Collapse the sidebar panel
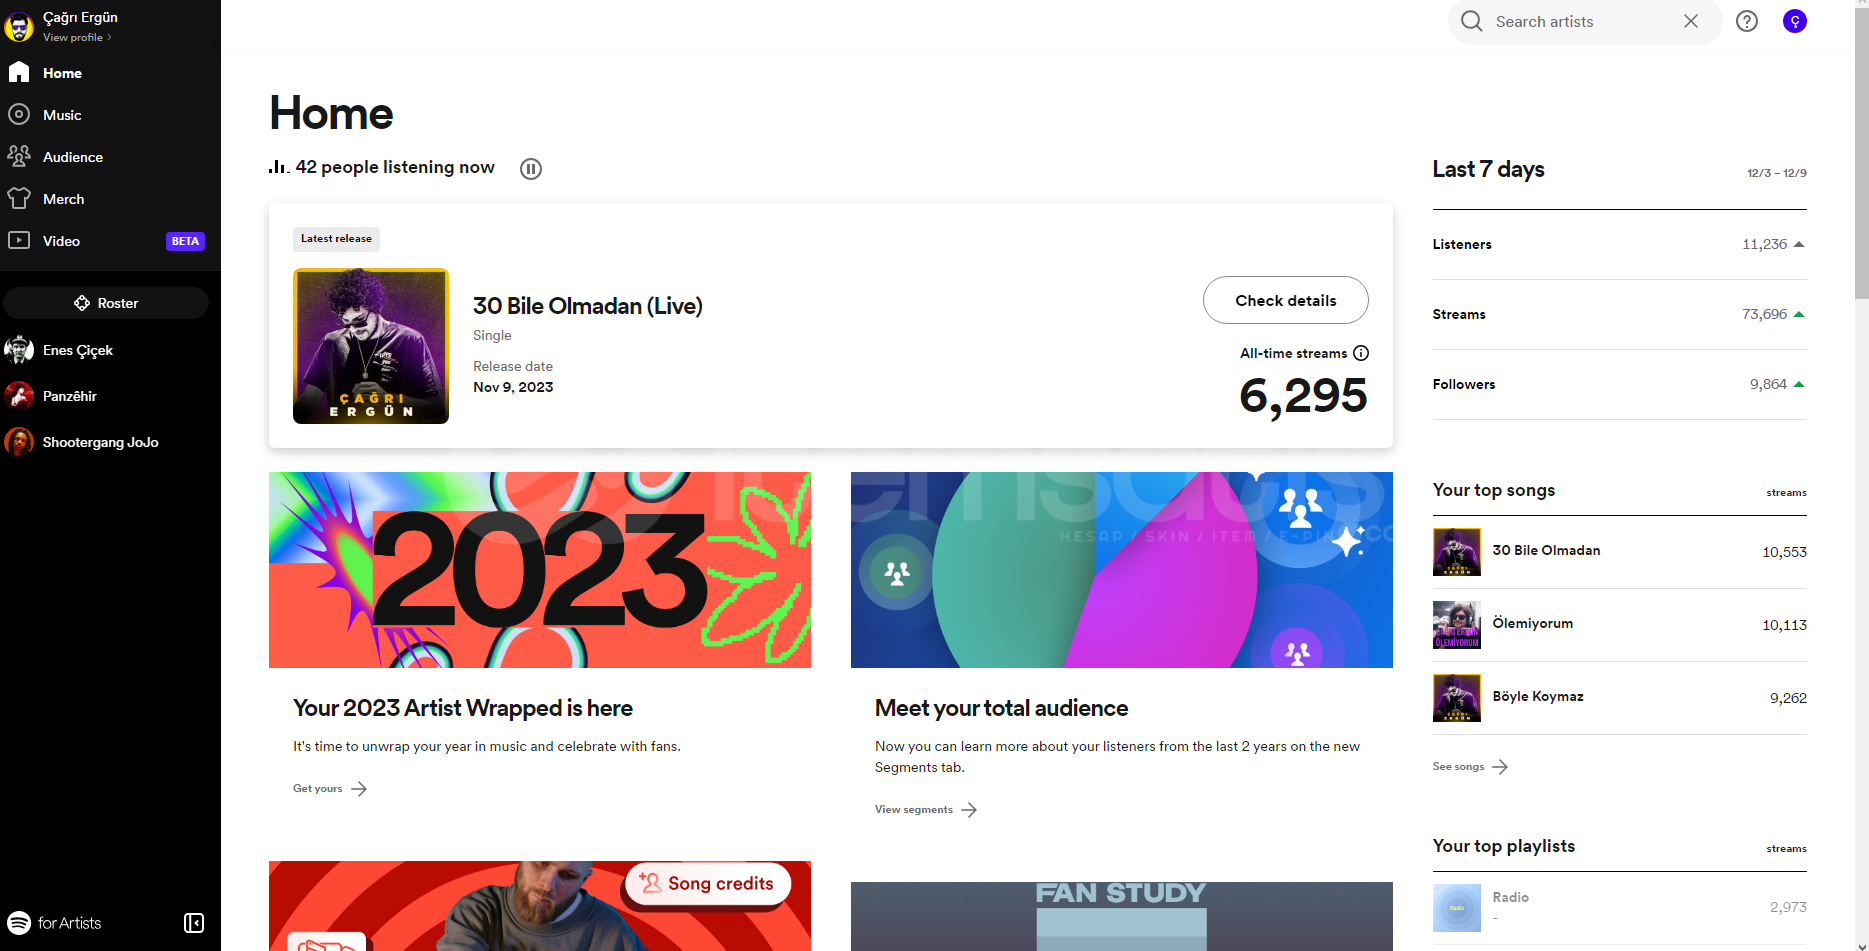 (194, 923)
